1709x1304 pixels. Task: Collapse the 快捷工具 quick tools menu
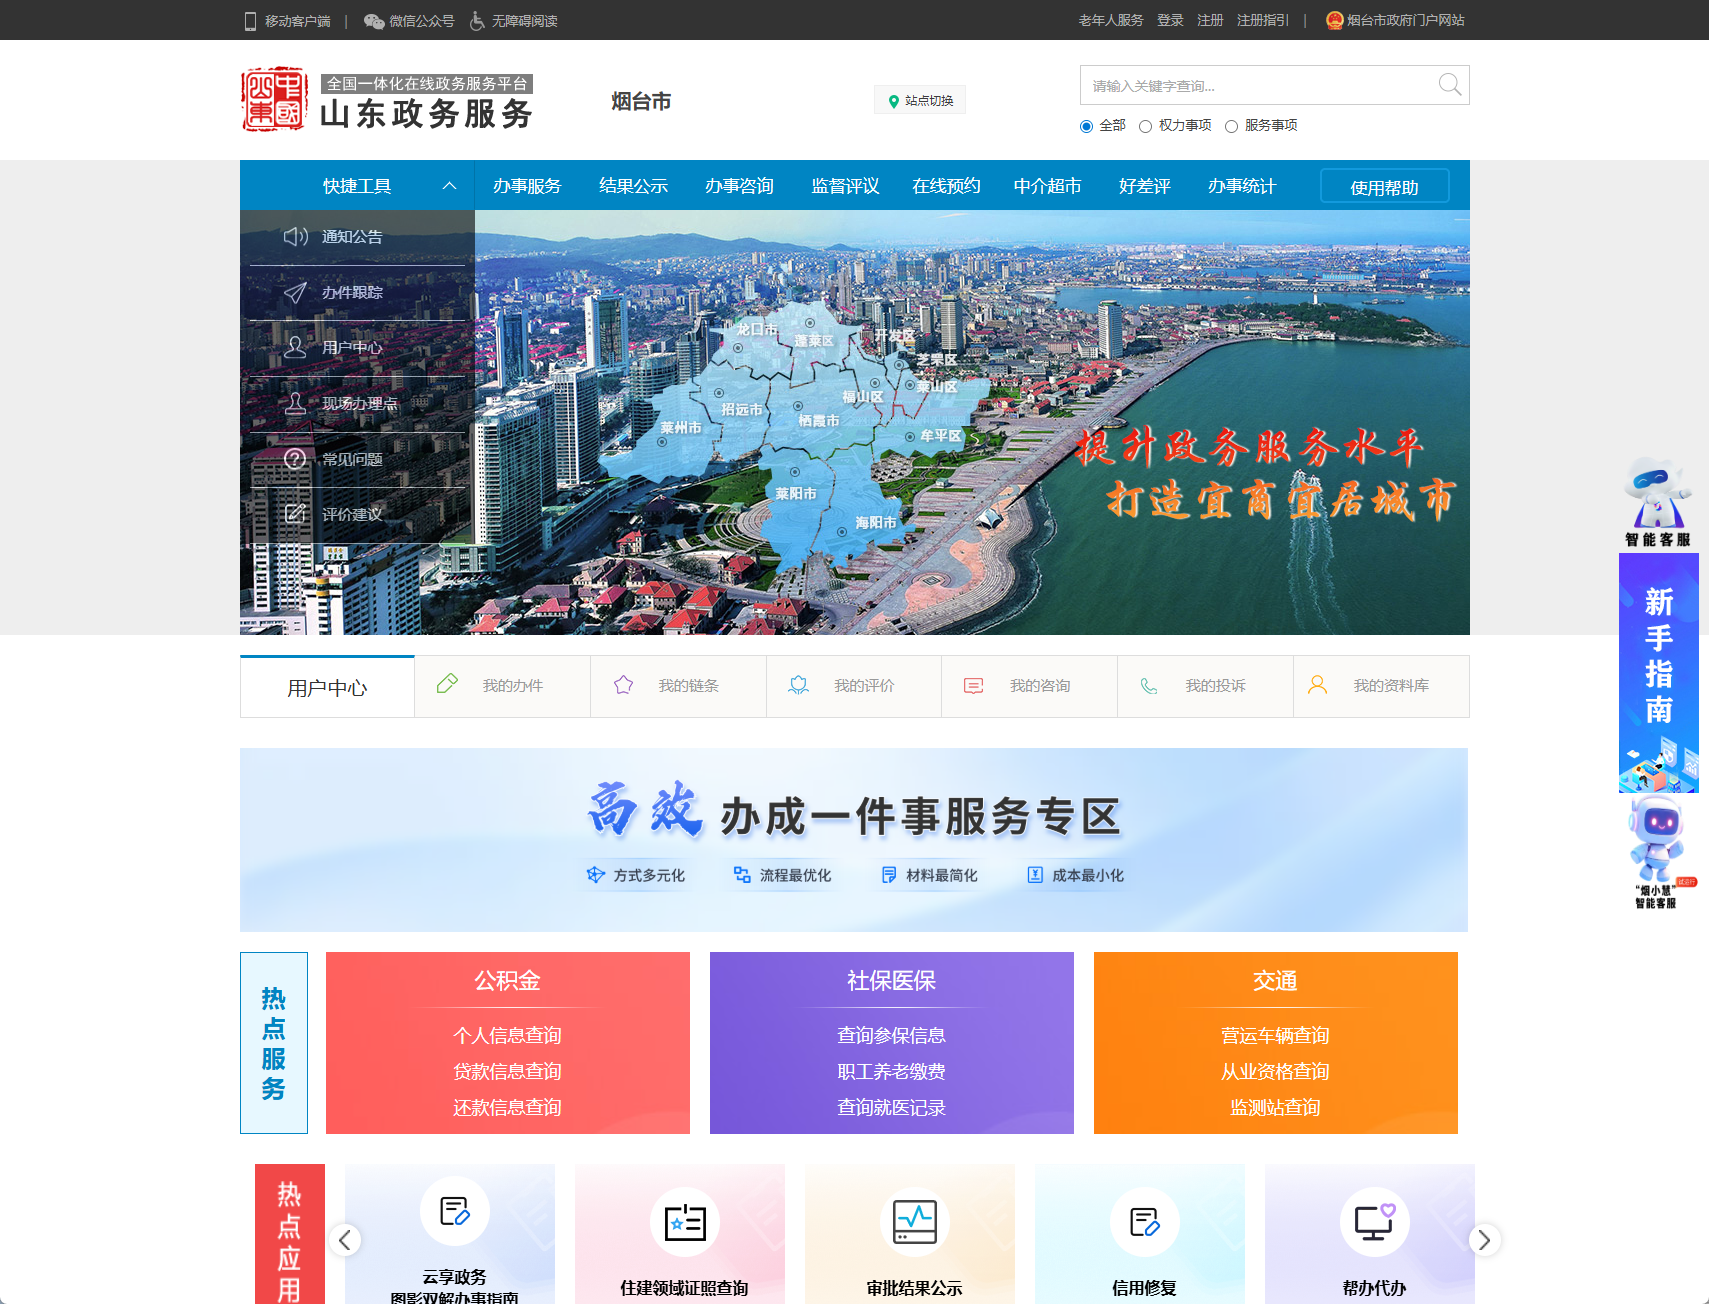tap(449, 186)
